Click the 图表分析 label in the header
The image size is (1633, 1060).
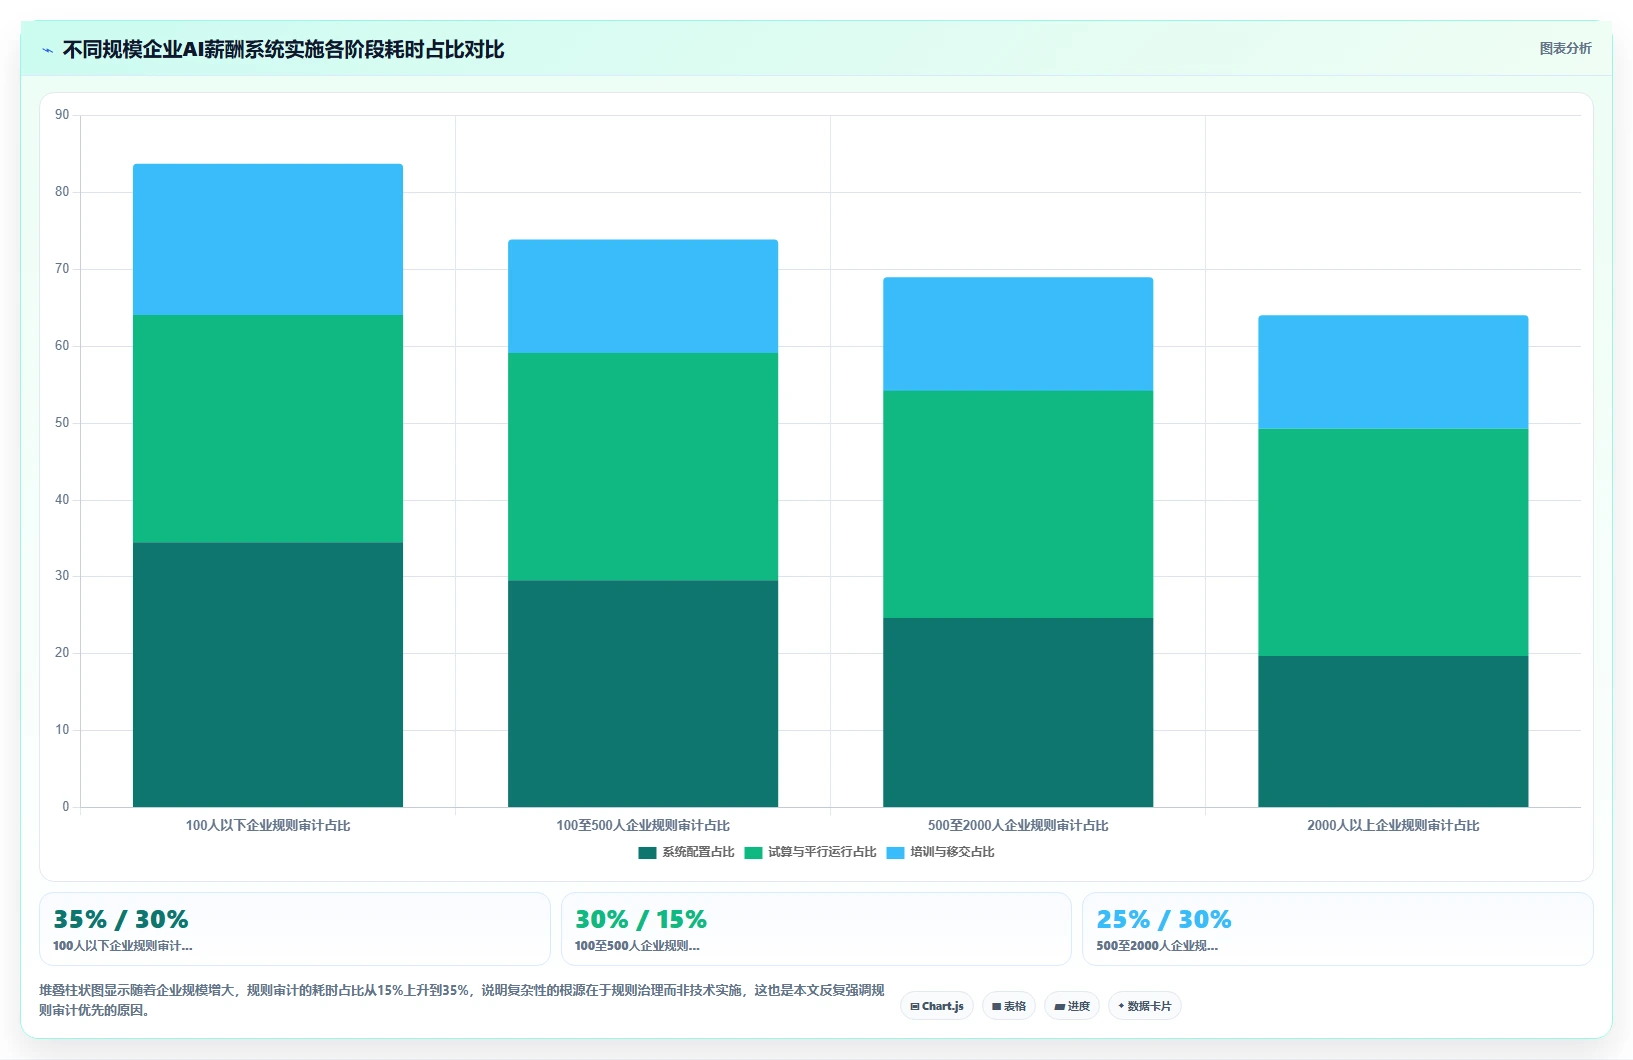click(1565, 48)
